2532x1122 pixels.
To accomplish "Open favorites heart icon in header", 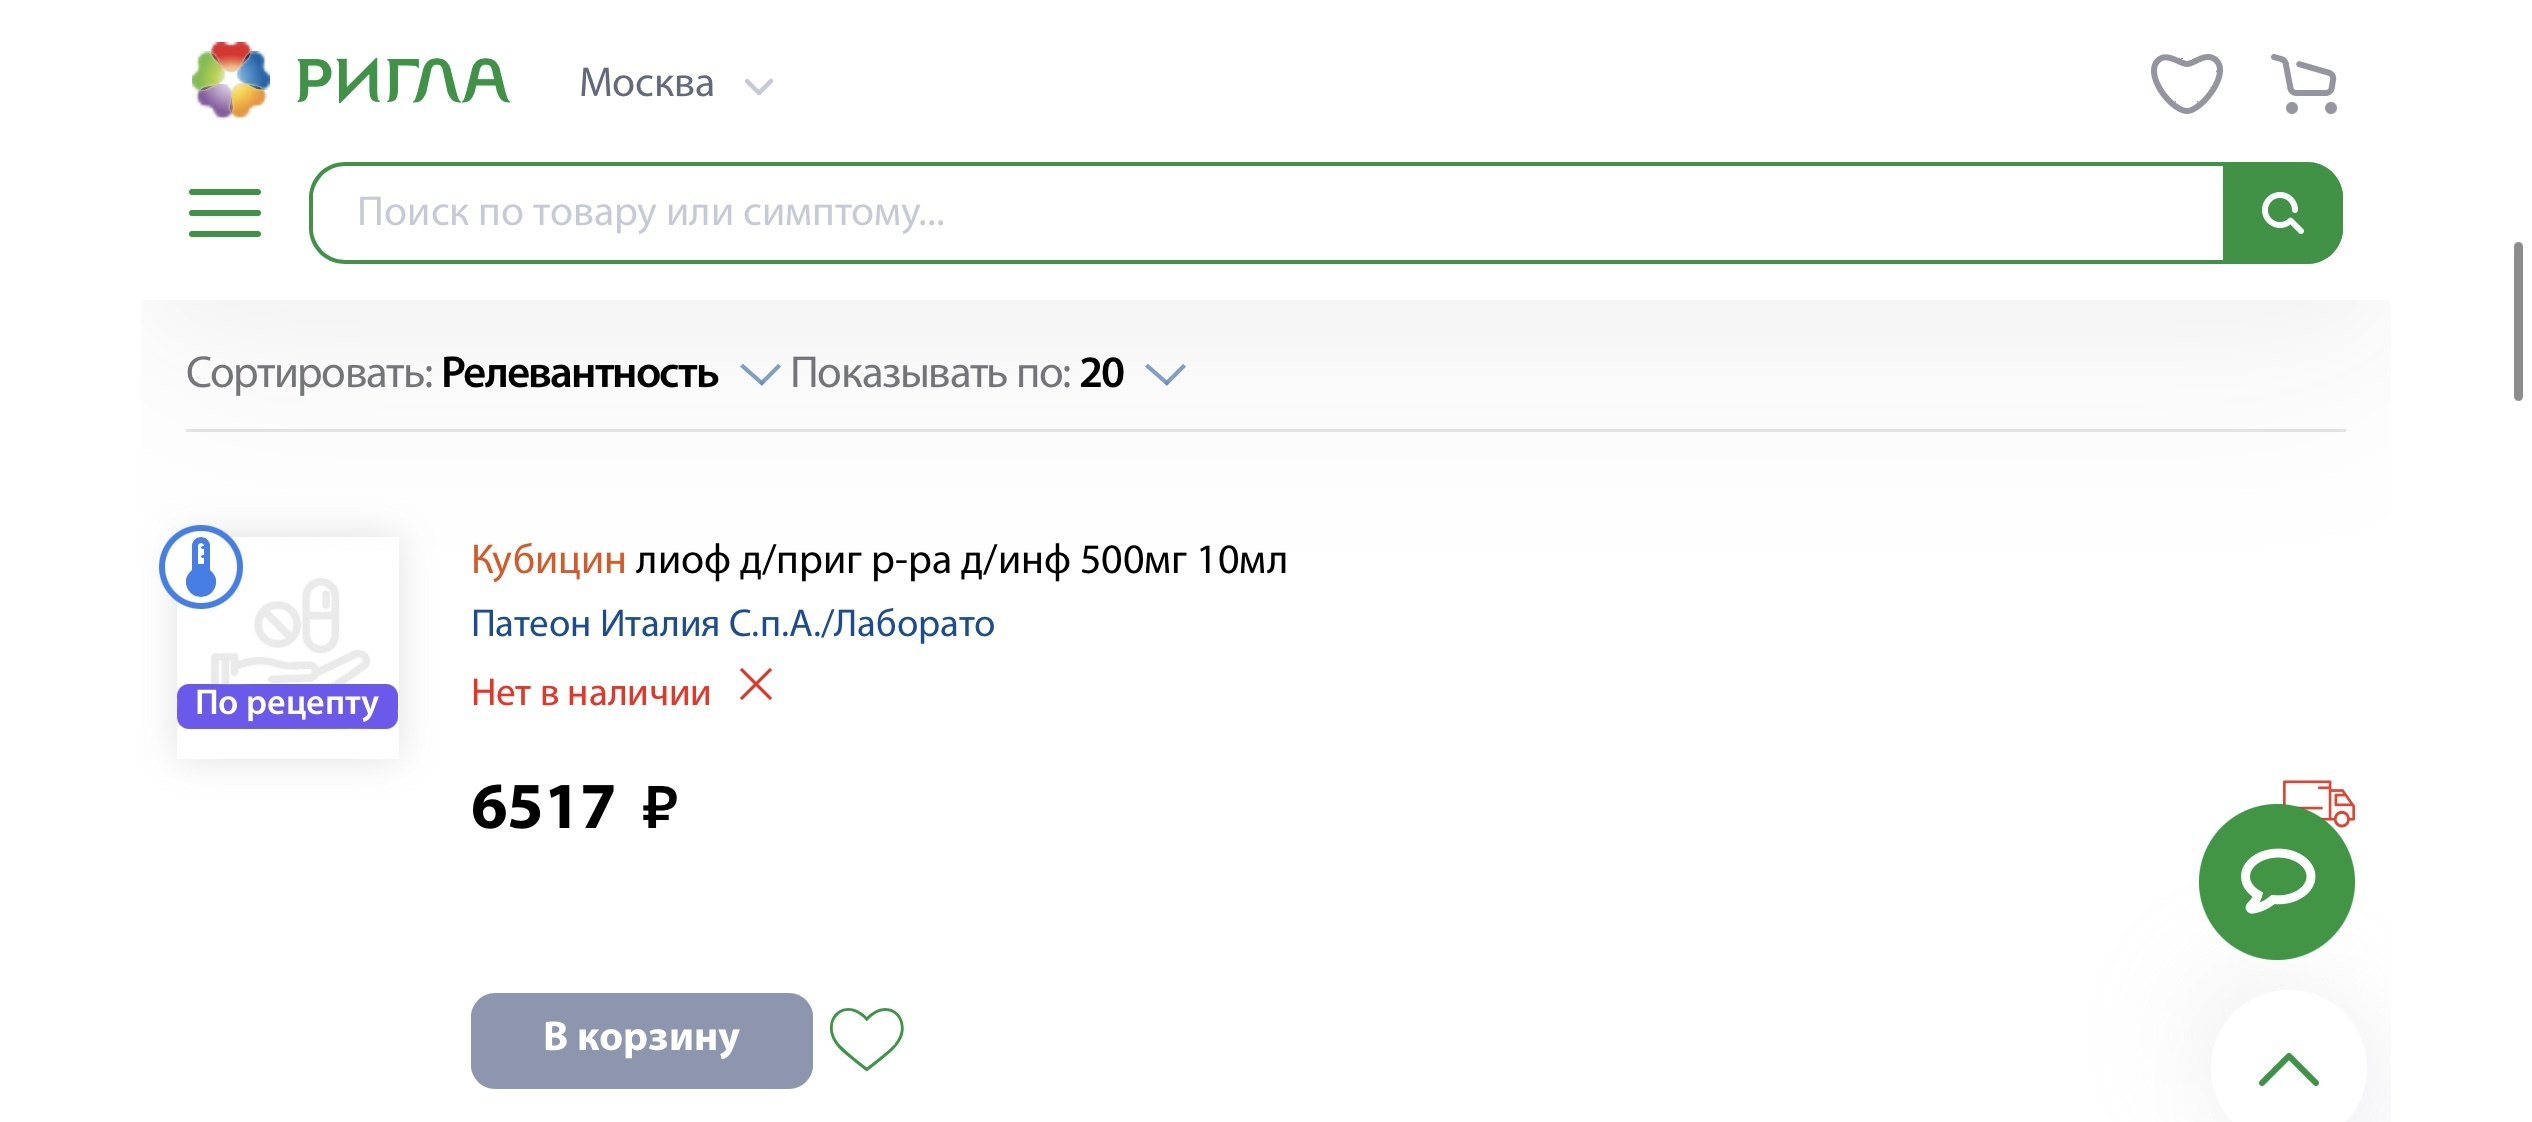I will [x=2186, y=83].
